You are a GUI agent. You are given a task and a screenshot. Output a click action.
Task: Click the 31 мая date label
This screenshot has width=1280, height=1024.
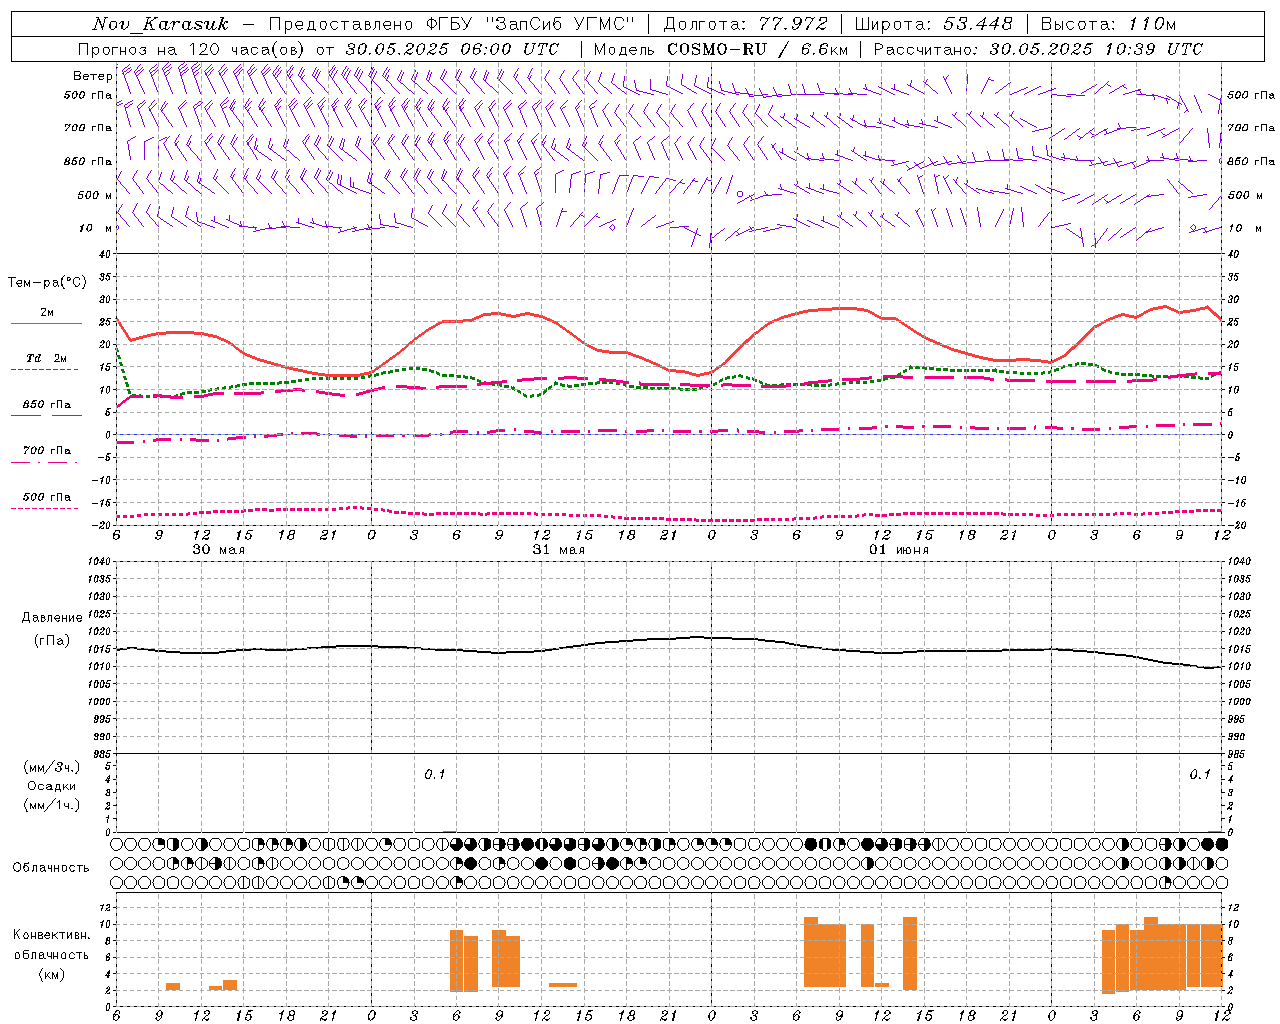(558, 550)
